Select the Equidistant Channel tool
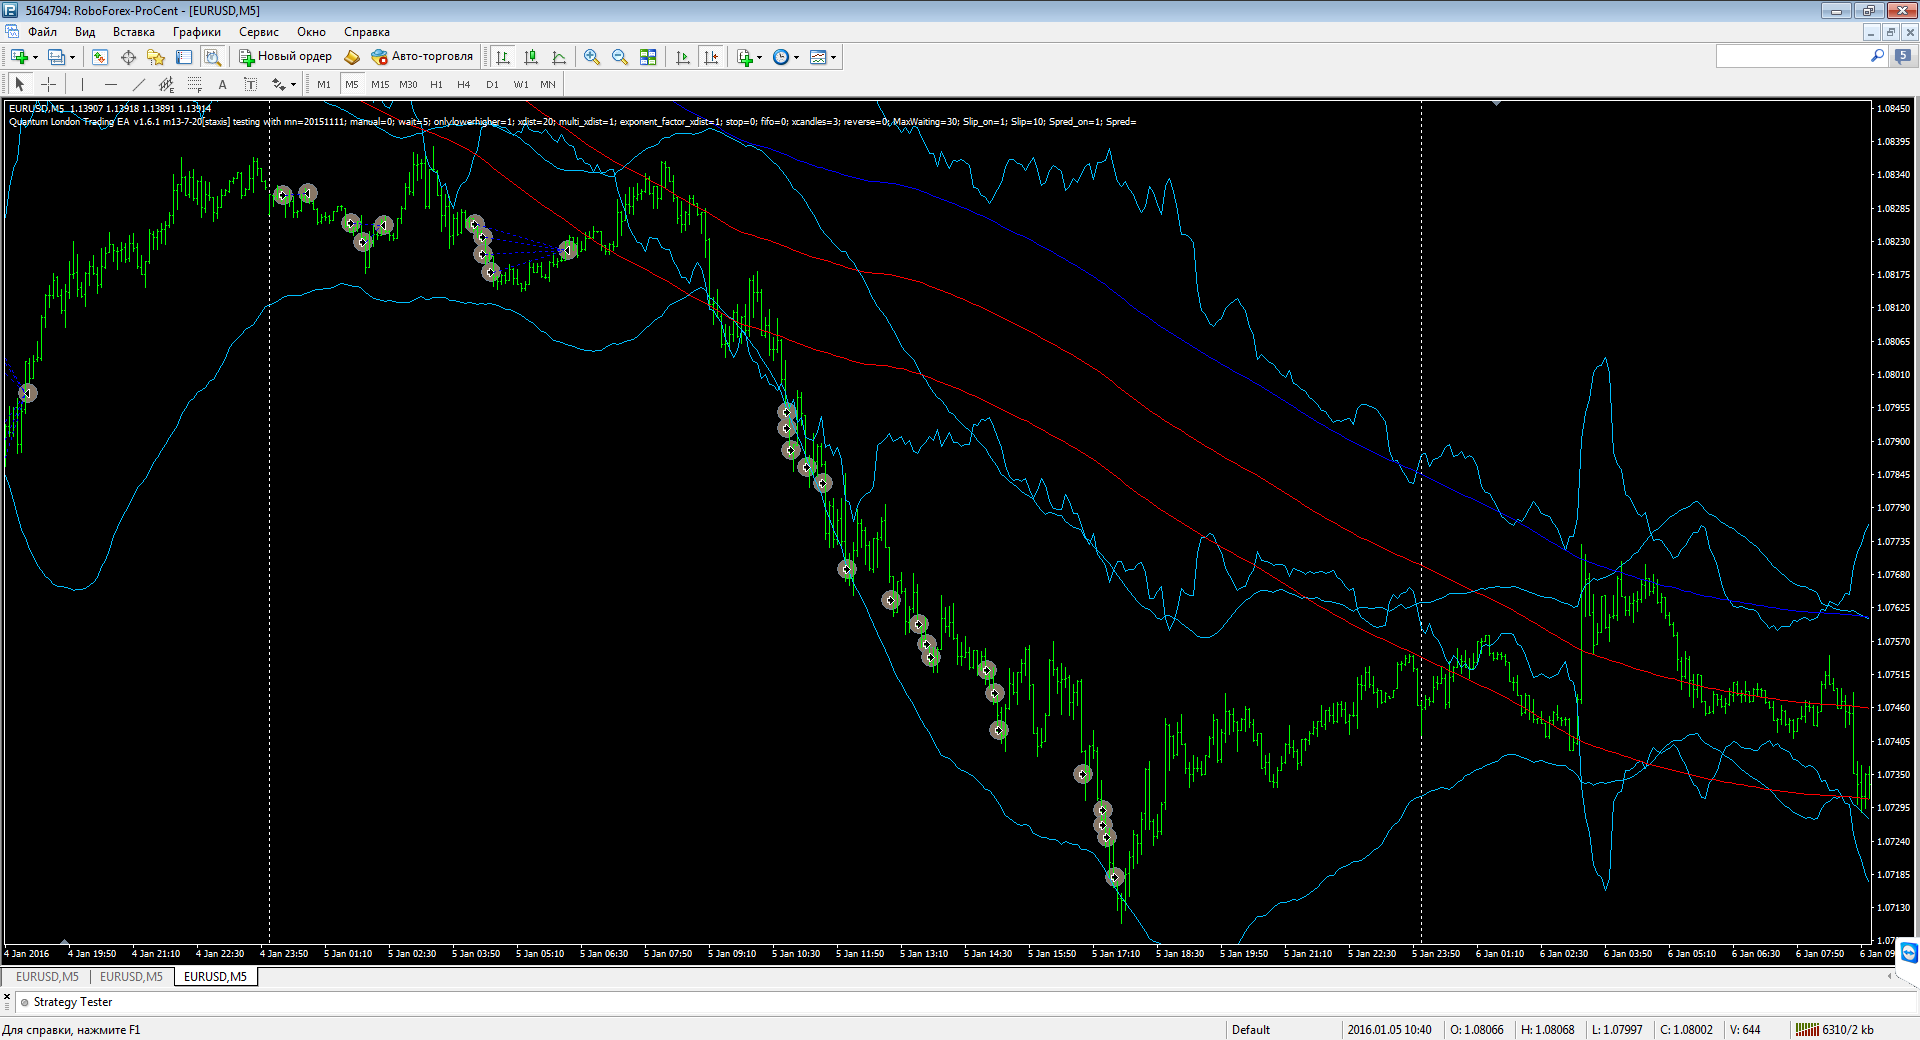Viewport: 1920px width, 1040px height. pyautogui.click(x=166, y=84)
